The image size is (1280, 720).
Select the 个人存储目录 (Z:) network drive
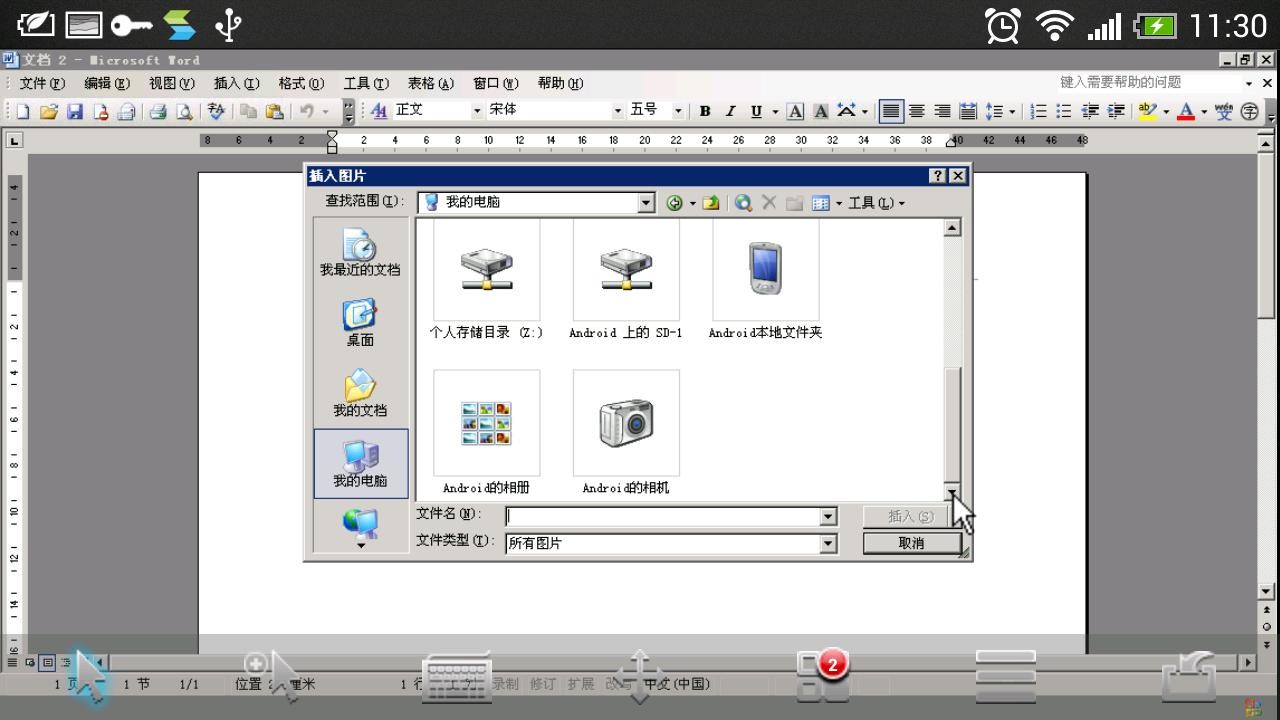click(486, 270)
